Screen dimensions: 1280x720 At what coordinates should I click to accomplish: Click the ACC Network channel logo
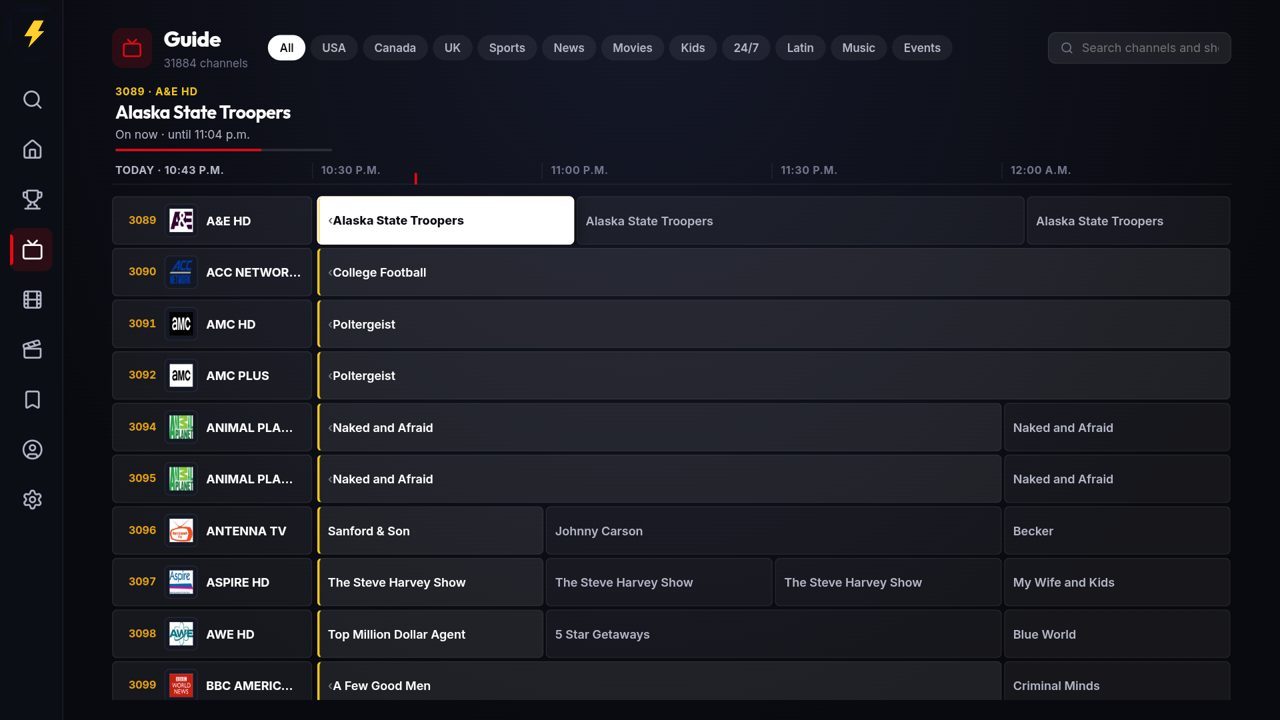coord(181,272)
